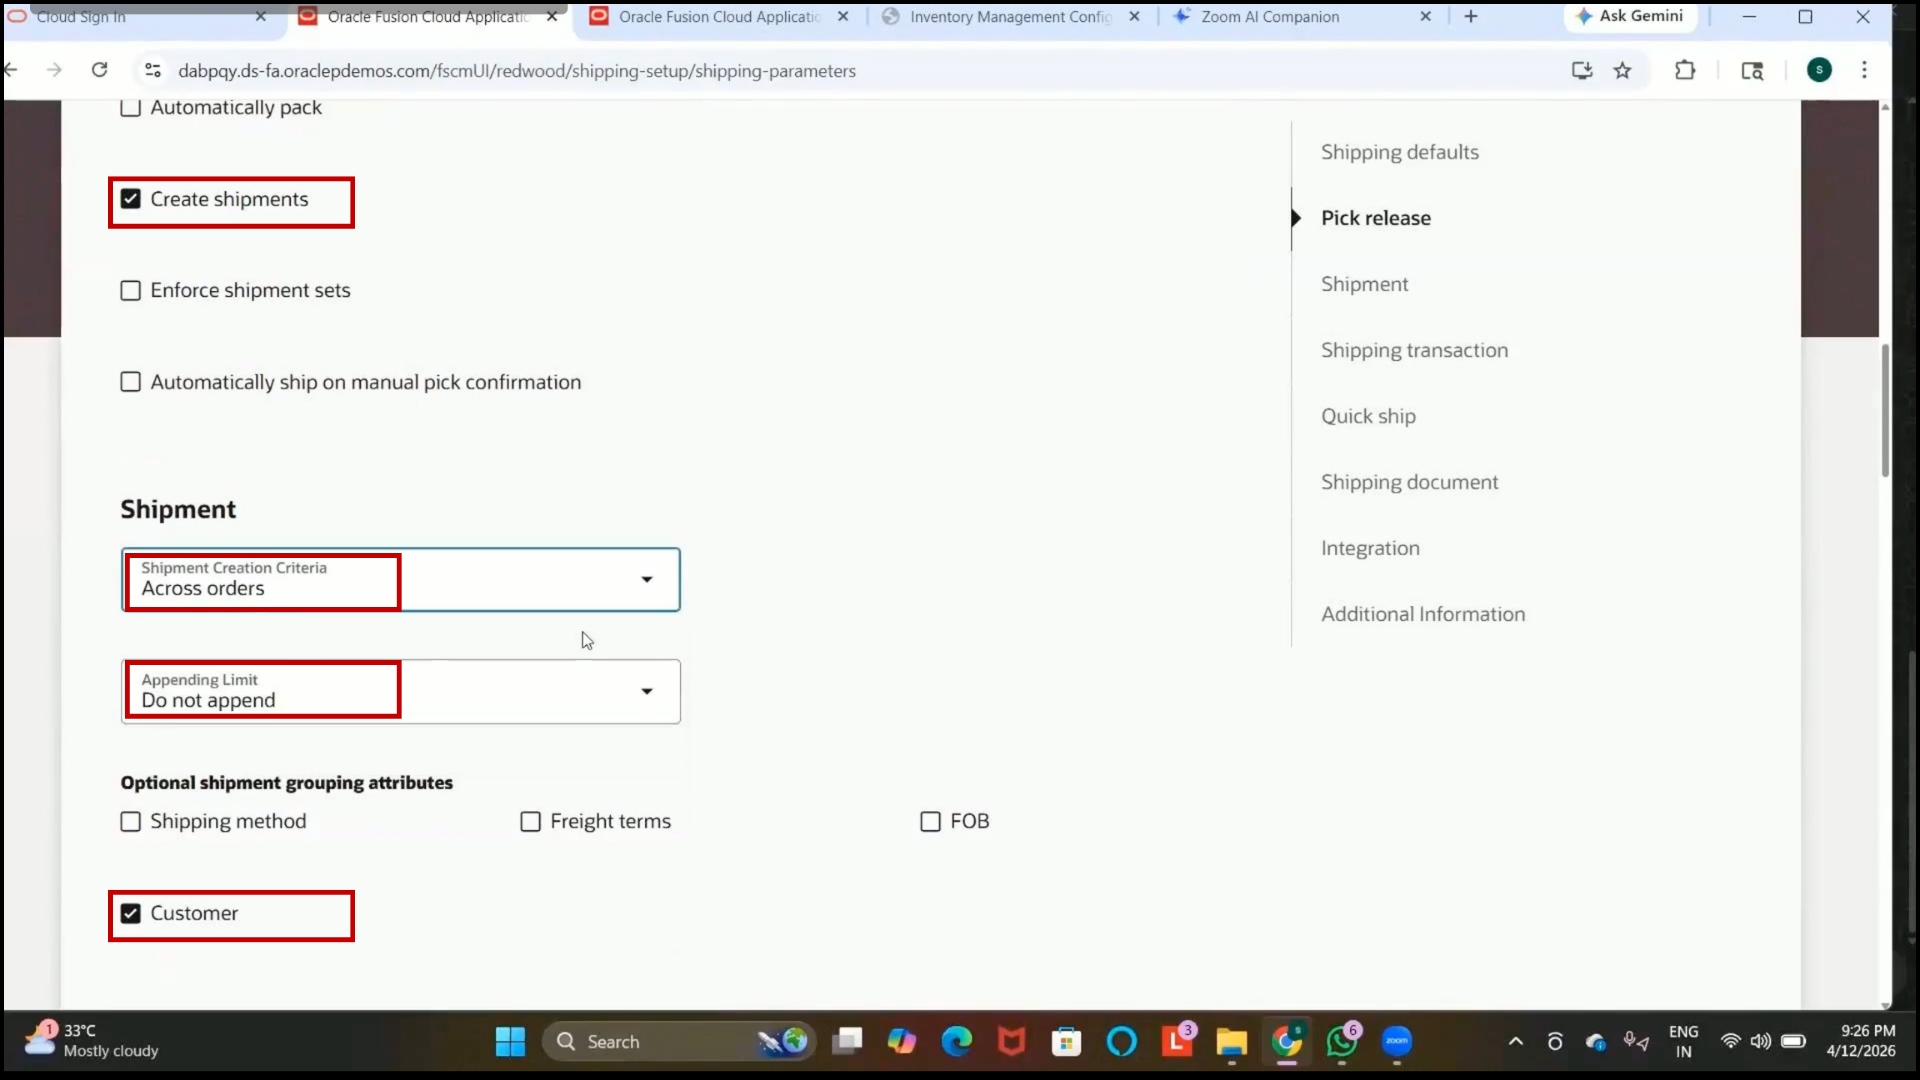Open the Wi-Fi network icon in tray

click(1730, 1042)
